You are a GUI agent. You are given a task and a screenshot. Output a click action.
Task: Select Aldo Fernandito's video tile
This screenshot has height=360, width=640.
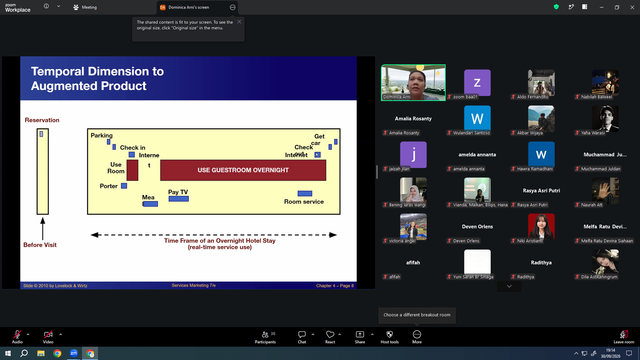coord(541,82)
